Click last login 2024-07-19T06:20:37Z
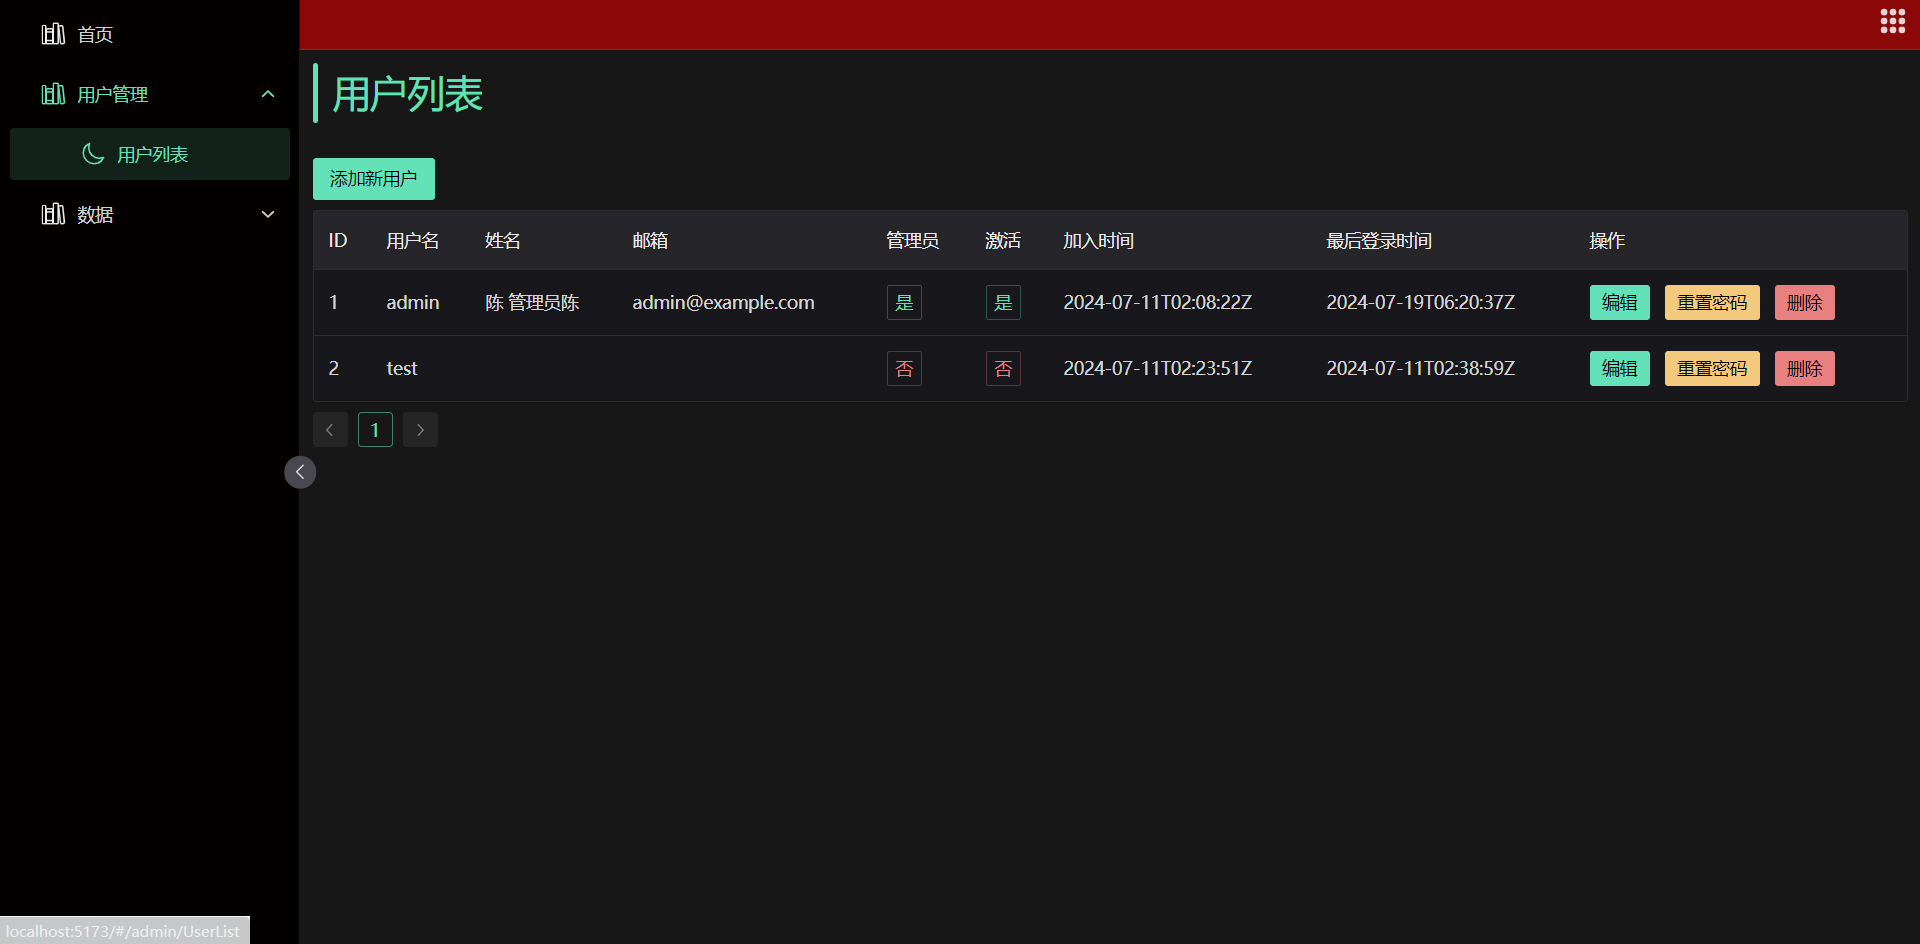Screen dimensions: 1920x944 click(1420, 302)
